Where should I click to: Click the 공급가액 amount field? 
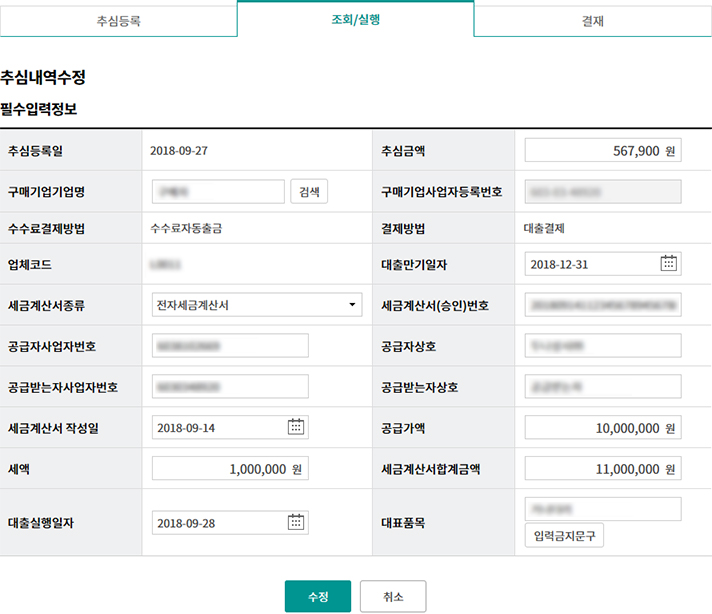click(602, 428)
